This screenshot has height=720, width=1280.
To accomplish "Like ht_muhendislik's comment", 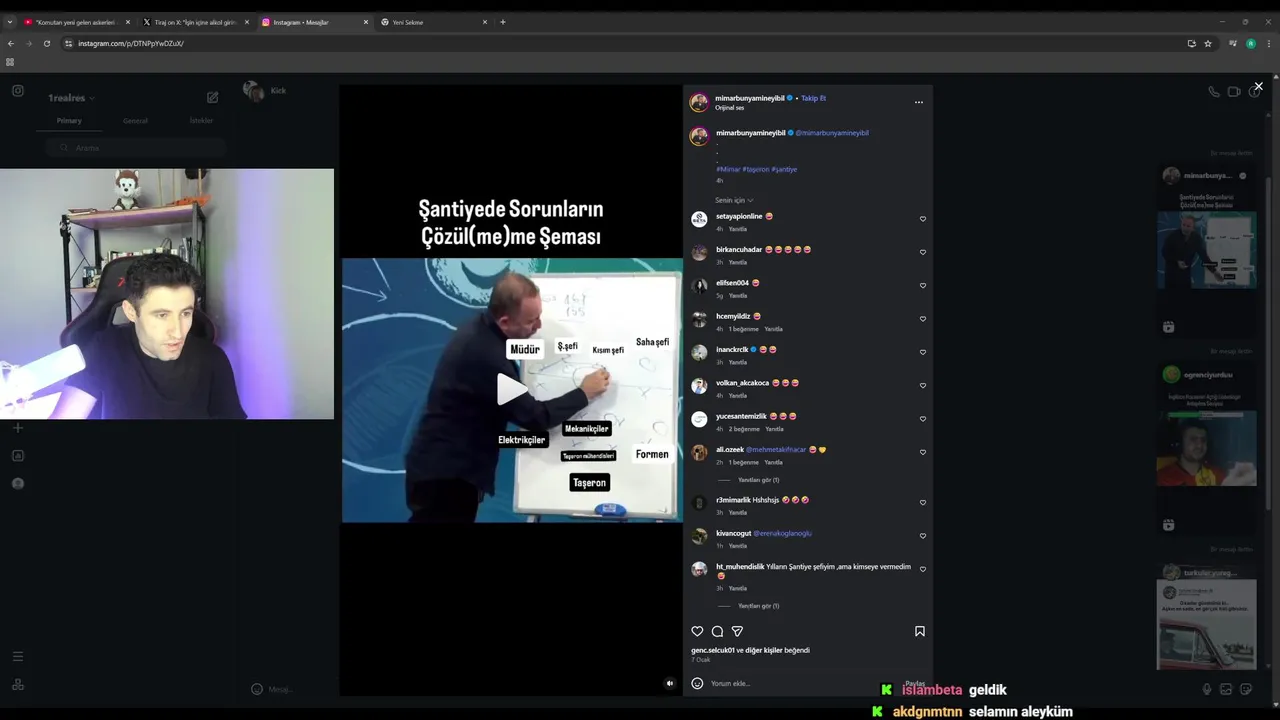I will [922, 569].
